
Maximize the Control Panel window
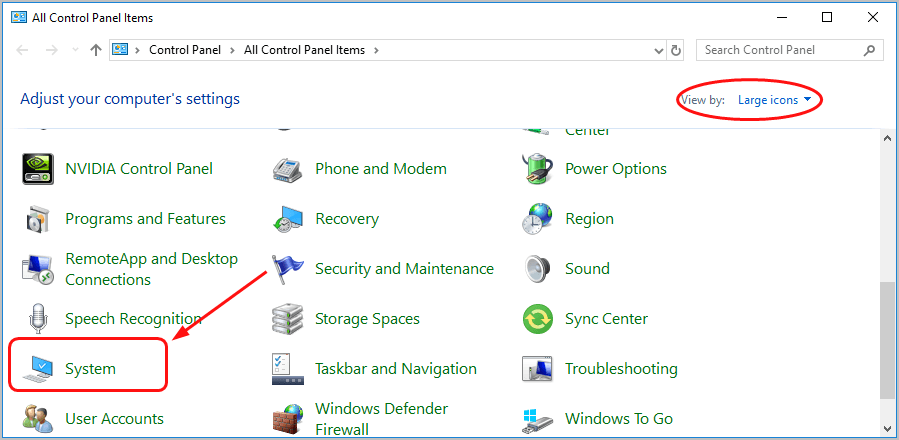pos(827,17)
